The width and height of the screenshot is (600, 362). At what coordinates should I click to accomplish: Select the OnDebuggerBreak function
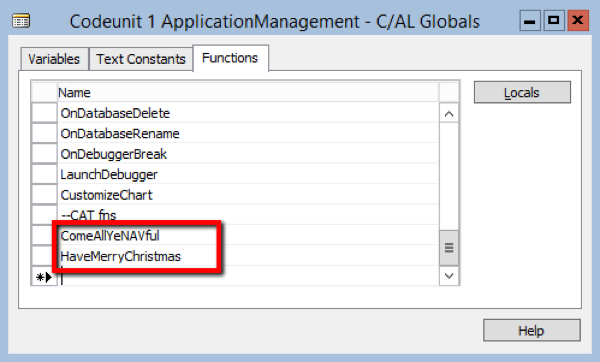tap(248, 154)
